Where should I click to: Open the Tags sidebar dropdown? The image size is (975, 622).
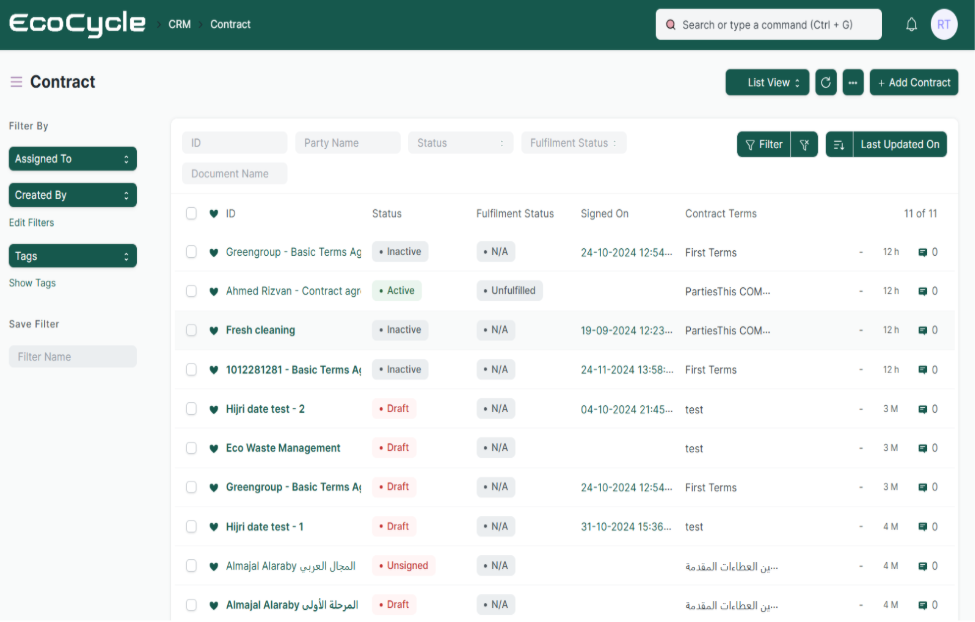(72, 257)
